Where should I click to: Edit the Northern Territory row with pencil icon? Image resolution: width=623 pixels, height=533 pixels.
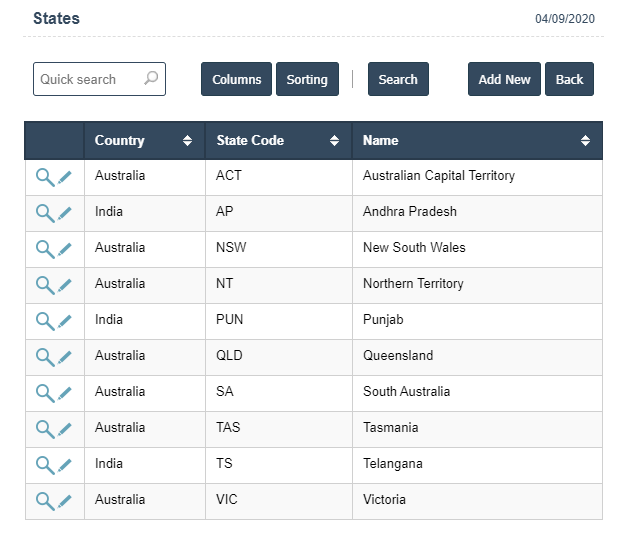(x=65, y=285)
